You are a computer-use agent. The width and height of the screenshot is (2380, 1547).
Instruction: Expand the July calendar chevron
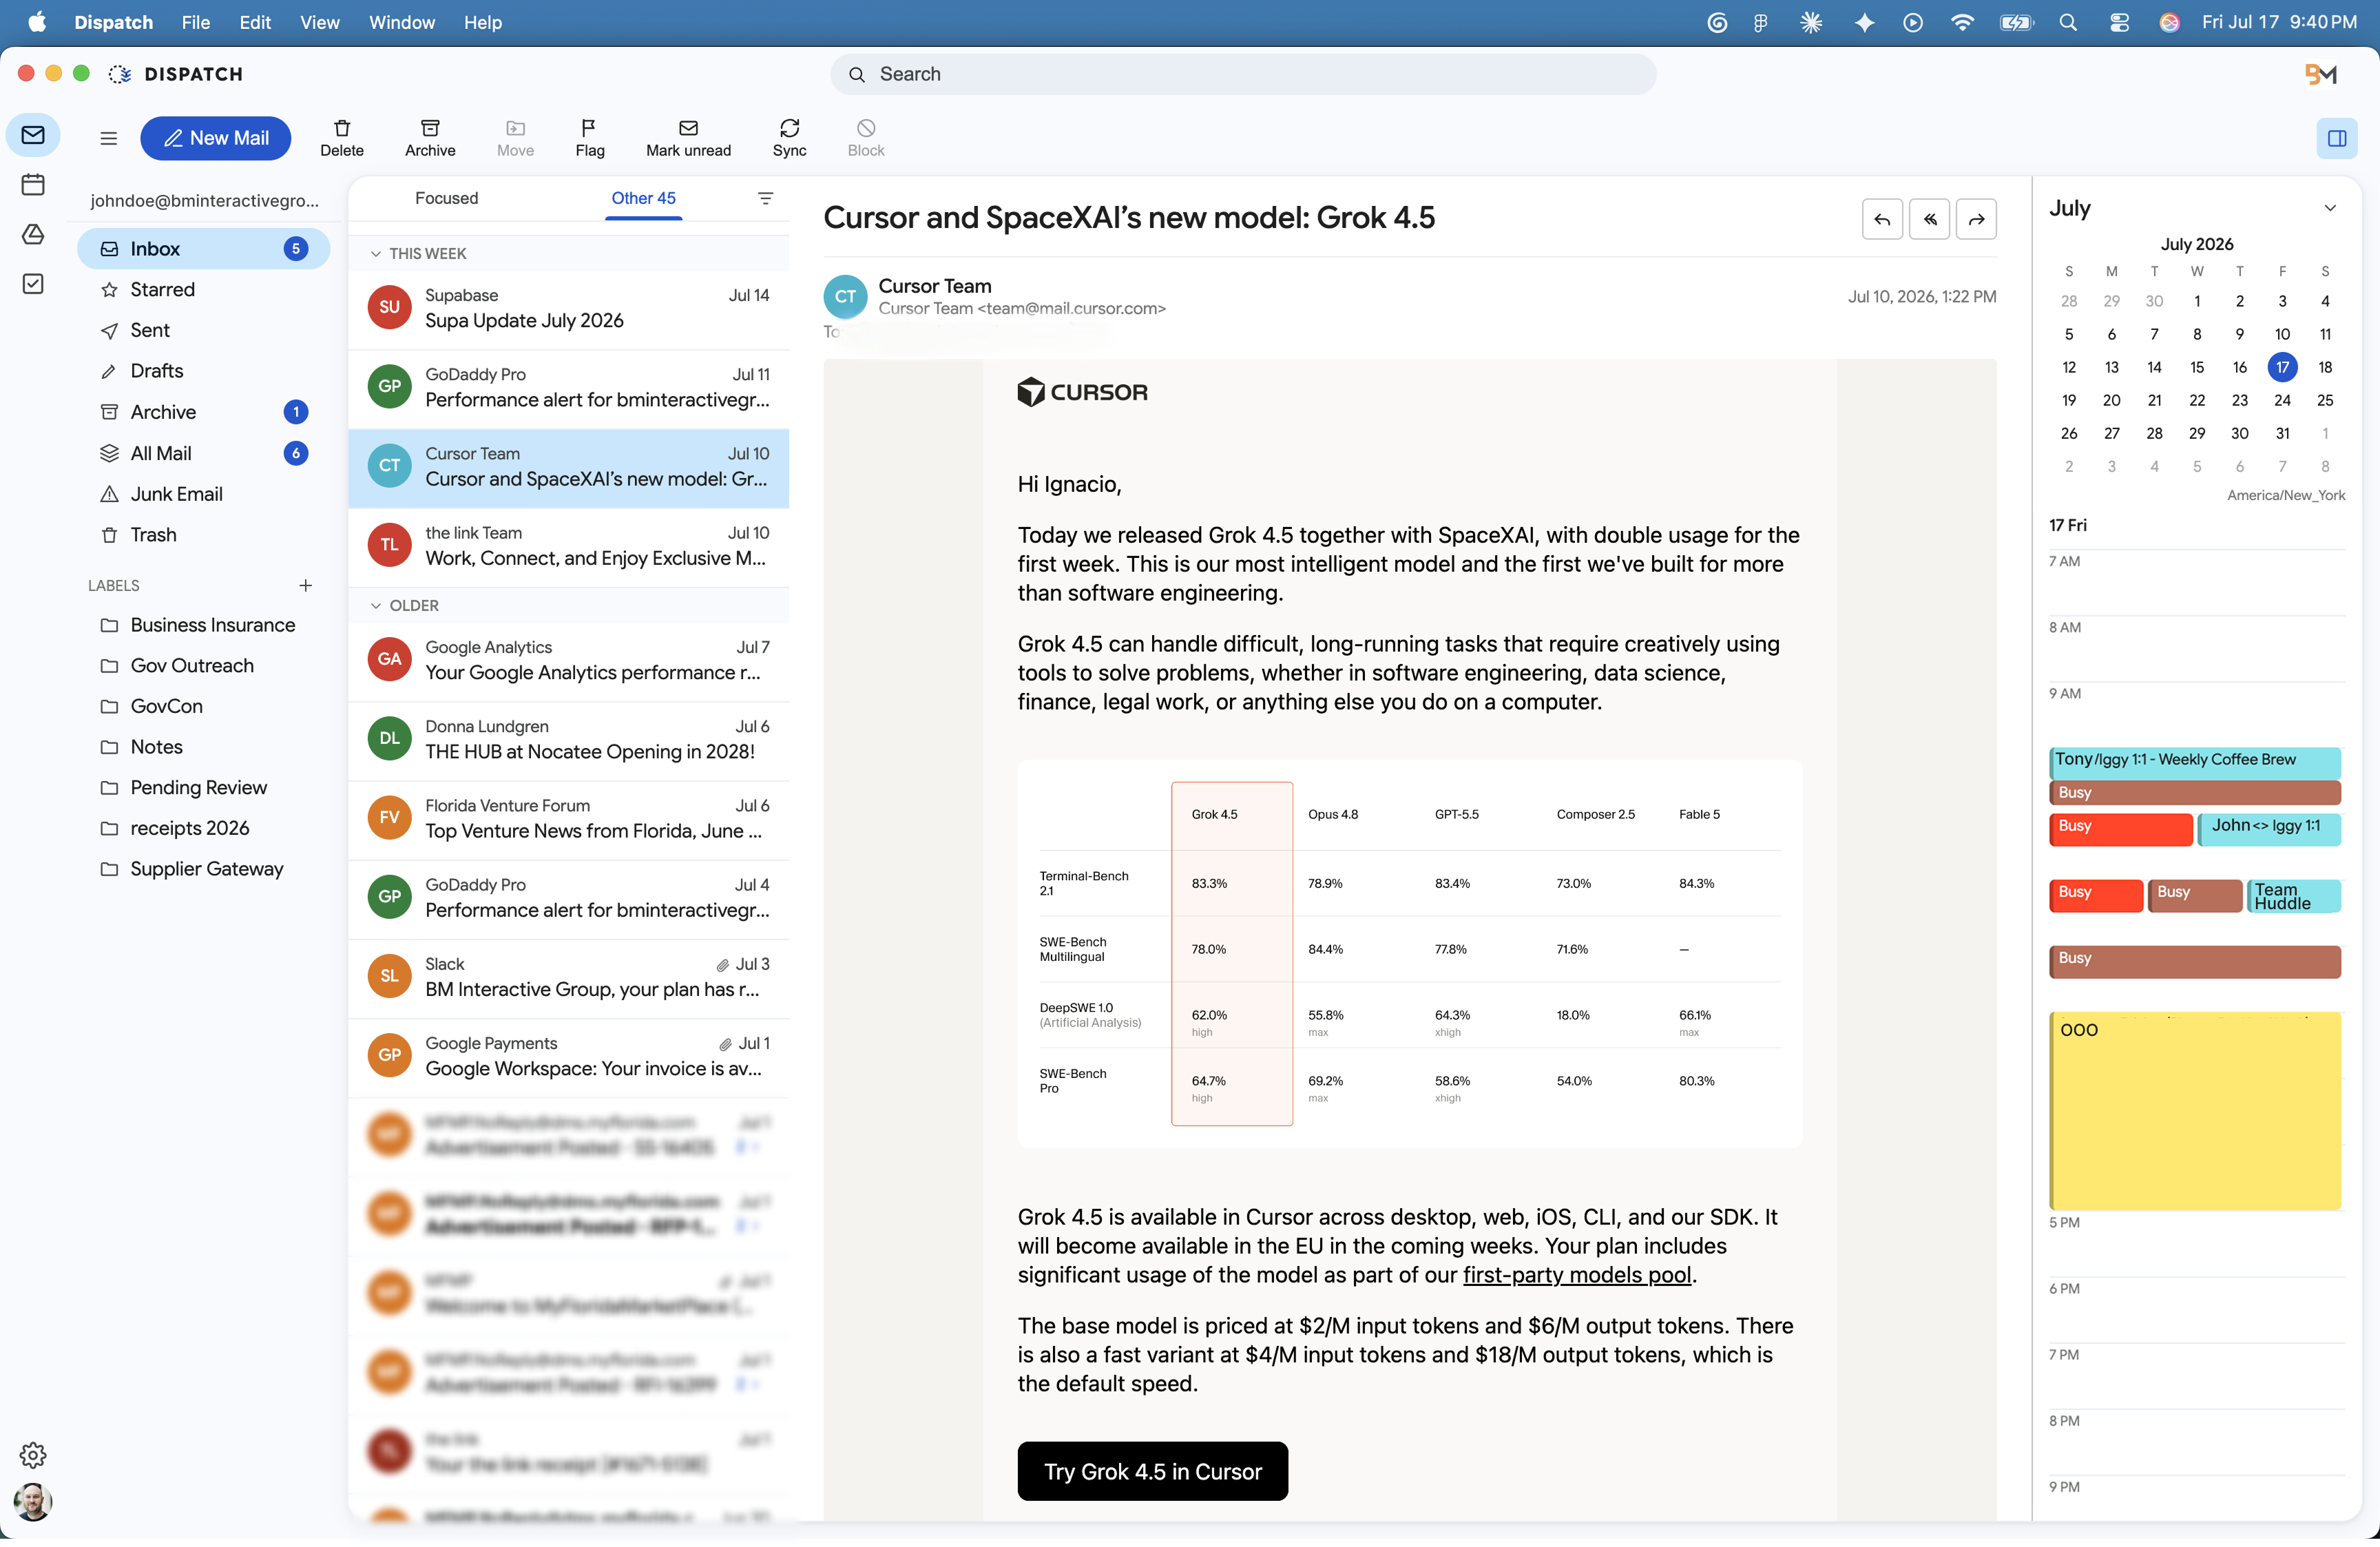(x=2330, y=208)
